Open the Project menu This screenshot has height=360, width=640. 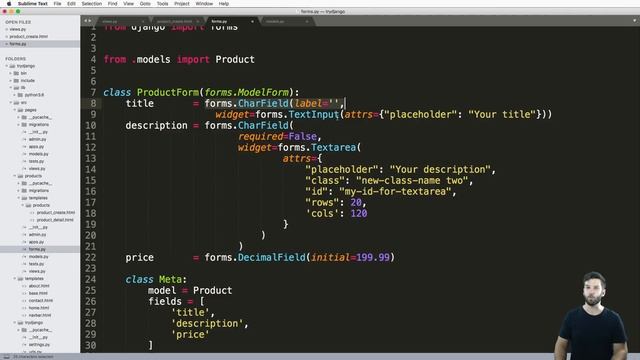[182, 4]
